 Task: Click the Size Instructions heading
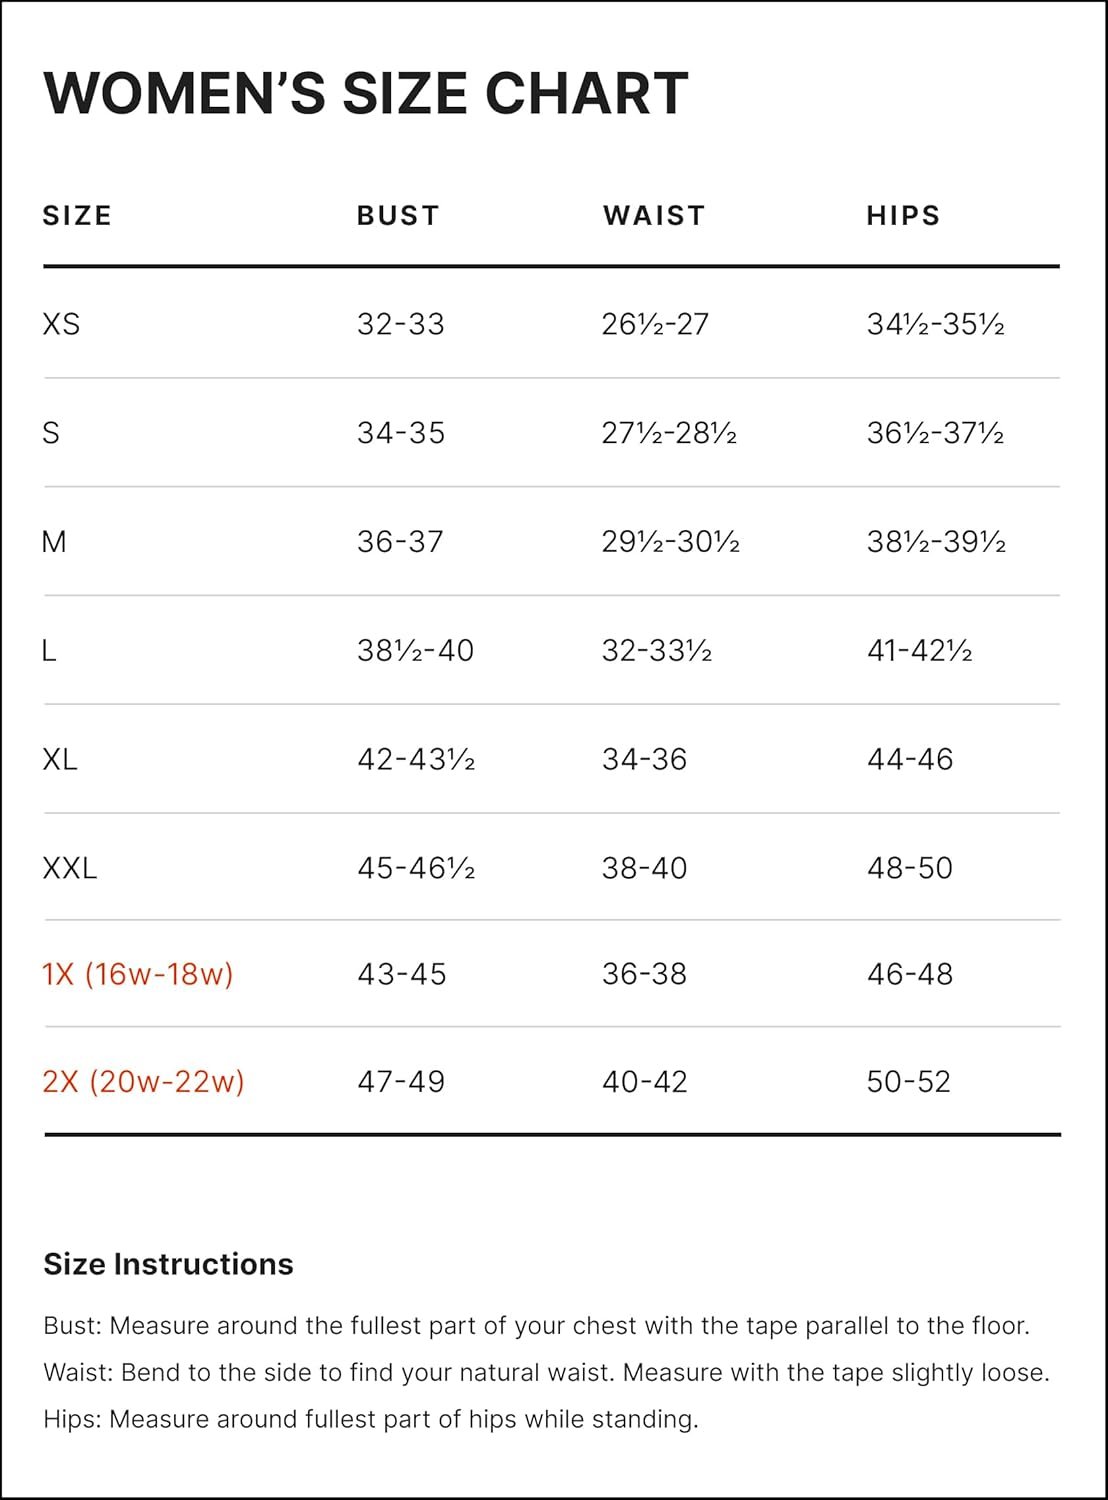[x=168, y=1264]
